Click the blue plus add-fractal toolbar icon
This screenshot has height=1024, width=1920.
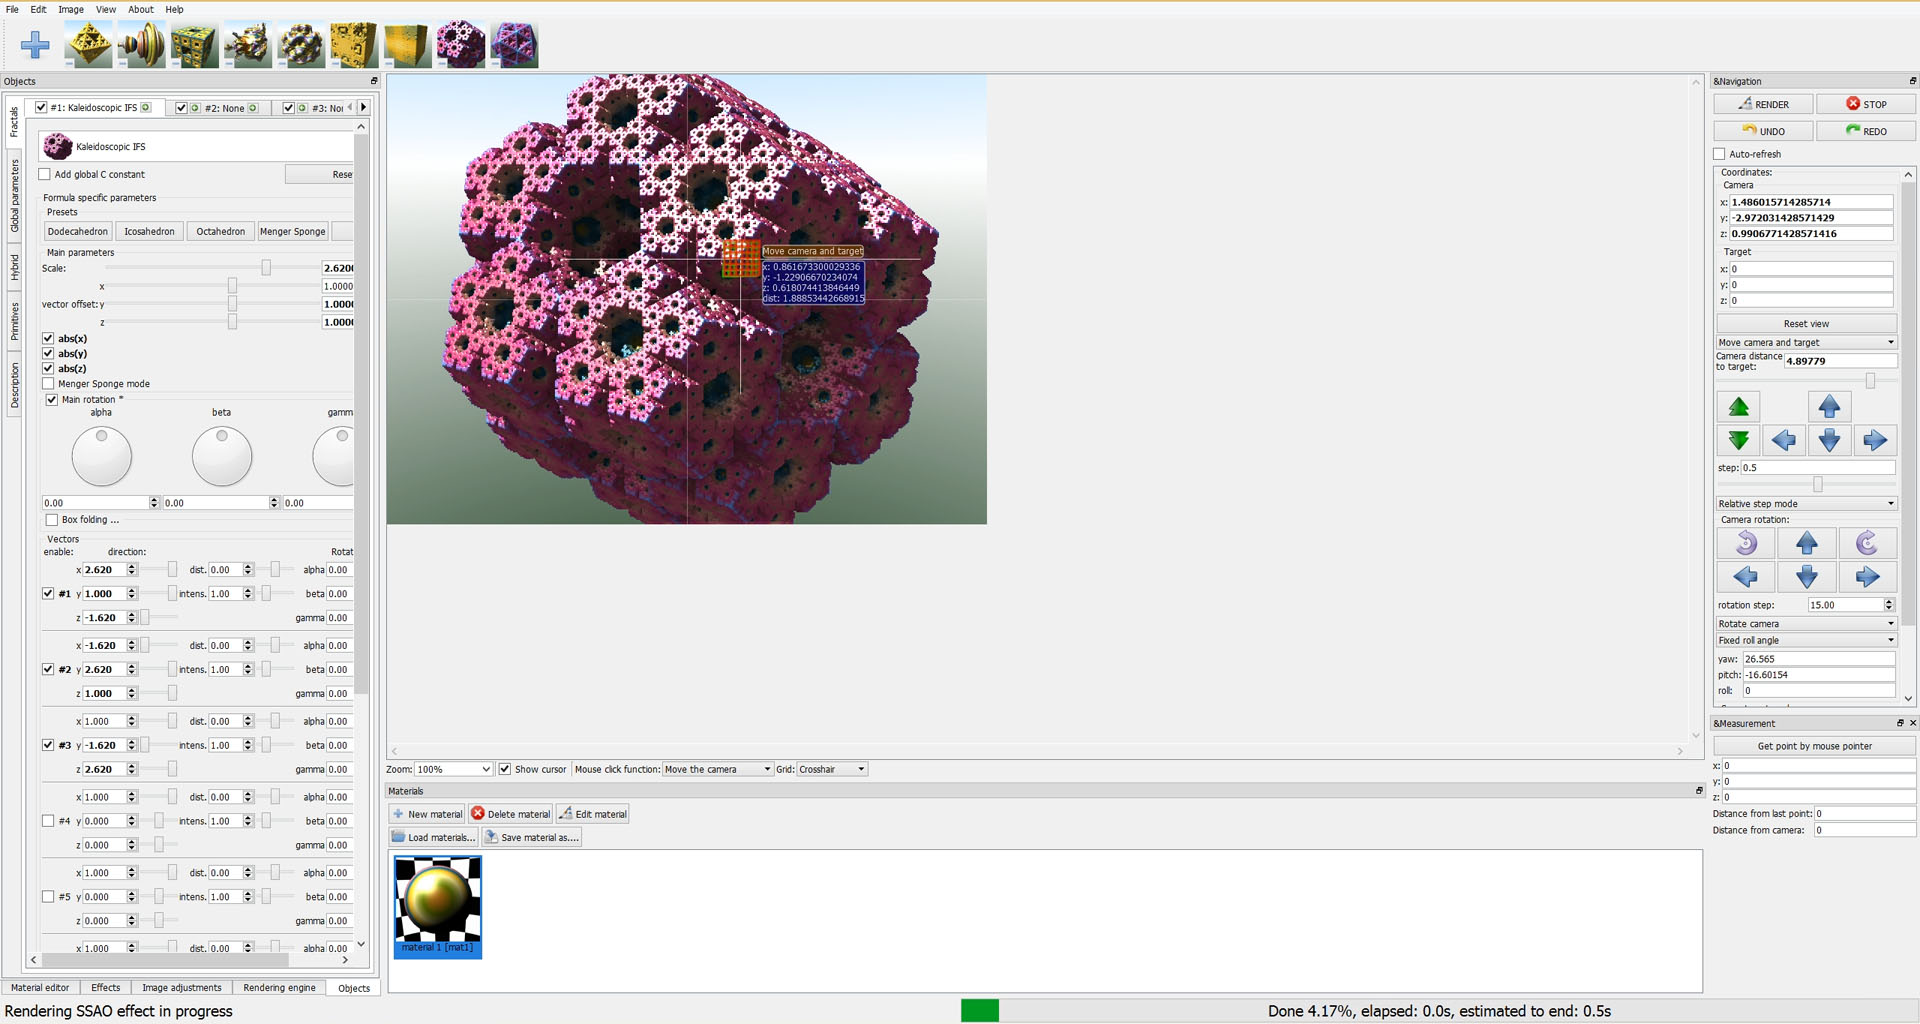(x=35, y=45)
